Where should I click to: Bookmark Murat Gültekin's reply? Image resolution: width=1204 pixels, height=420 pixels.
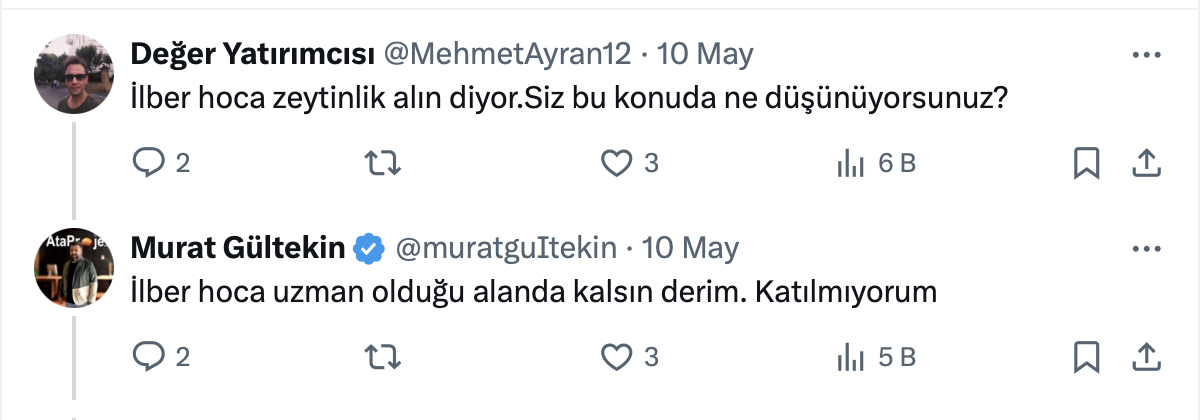coord(1086,356)
